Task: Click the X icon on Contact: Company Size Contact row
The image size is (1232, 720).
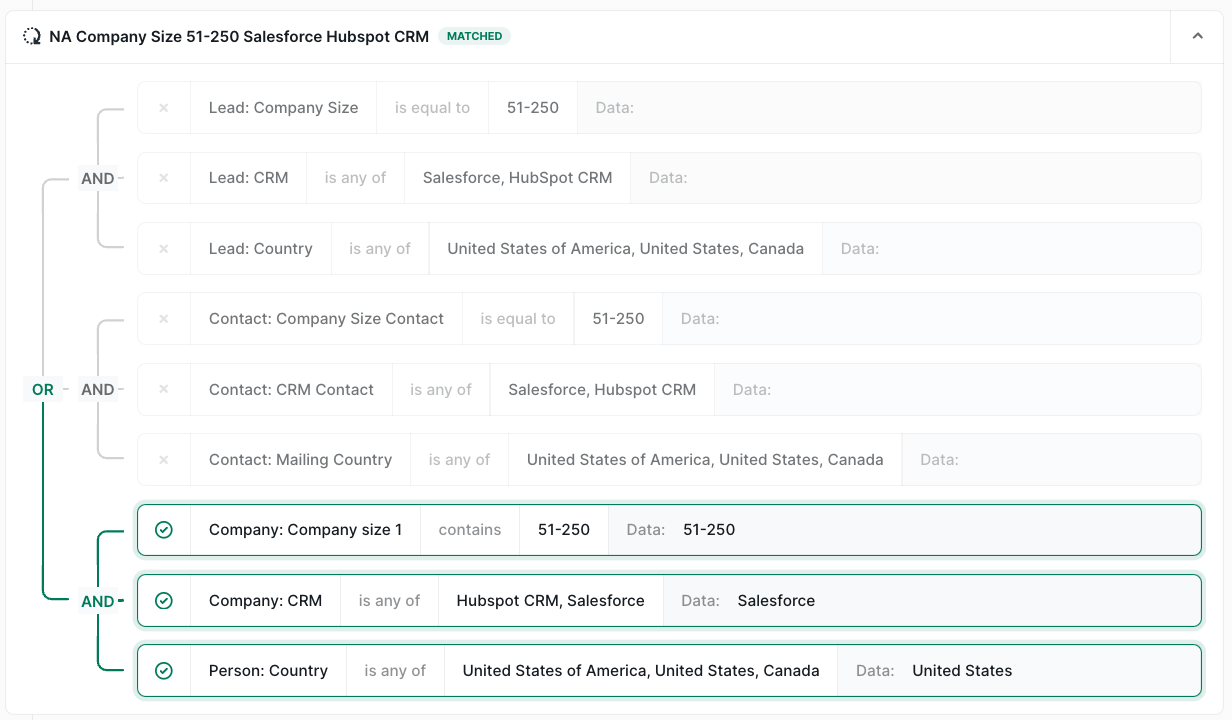Action: [x=164, y=319]
